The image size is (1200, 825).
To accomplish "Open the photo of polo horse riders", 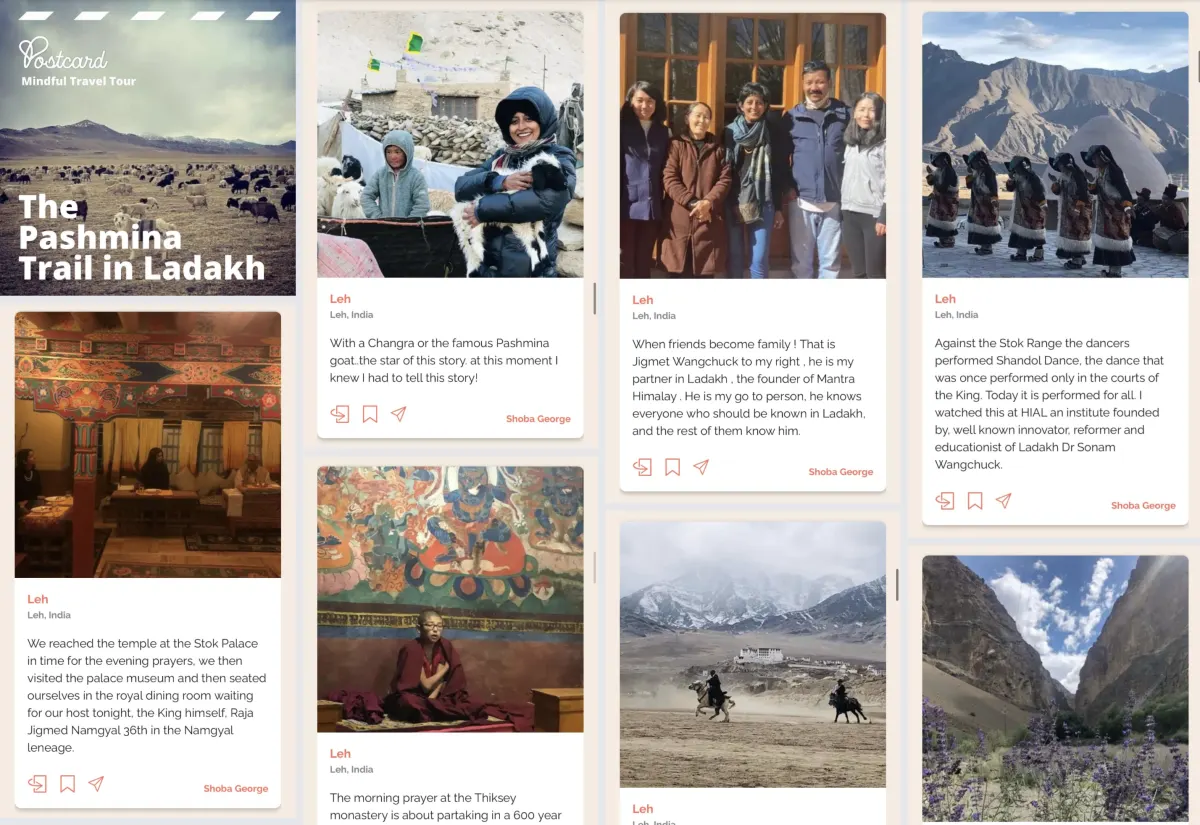I will point(753,654).
